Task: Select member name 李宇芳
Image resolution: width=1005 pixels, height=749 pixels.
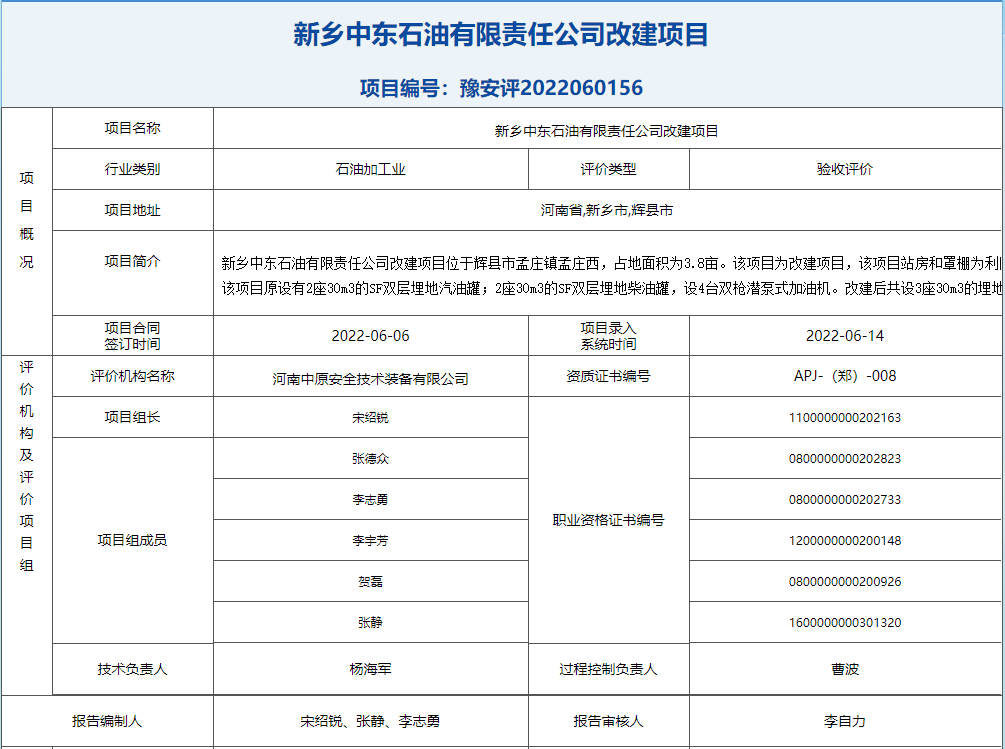Action: tap(370, 541)
